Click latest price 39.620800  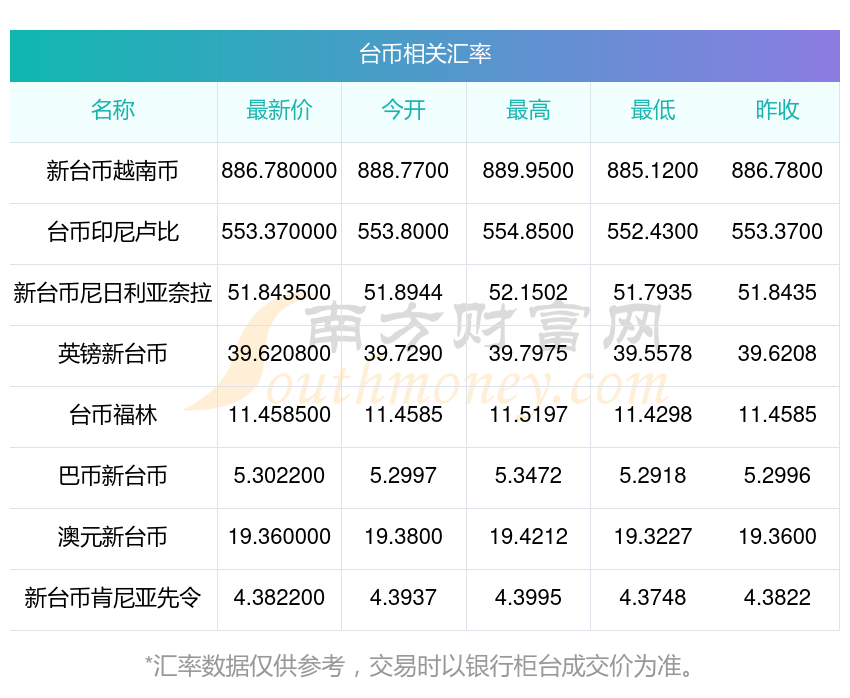pos(279,354)
